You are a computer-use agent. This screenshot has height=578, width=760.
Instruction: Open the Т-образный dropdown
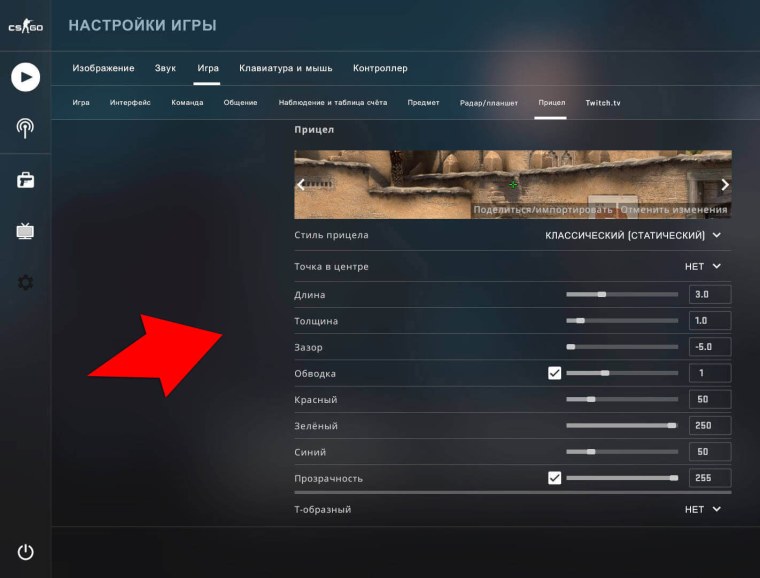click(702, 509)
